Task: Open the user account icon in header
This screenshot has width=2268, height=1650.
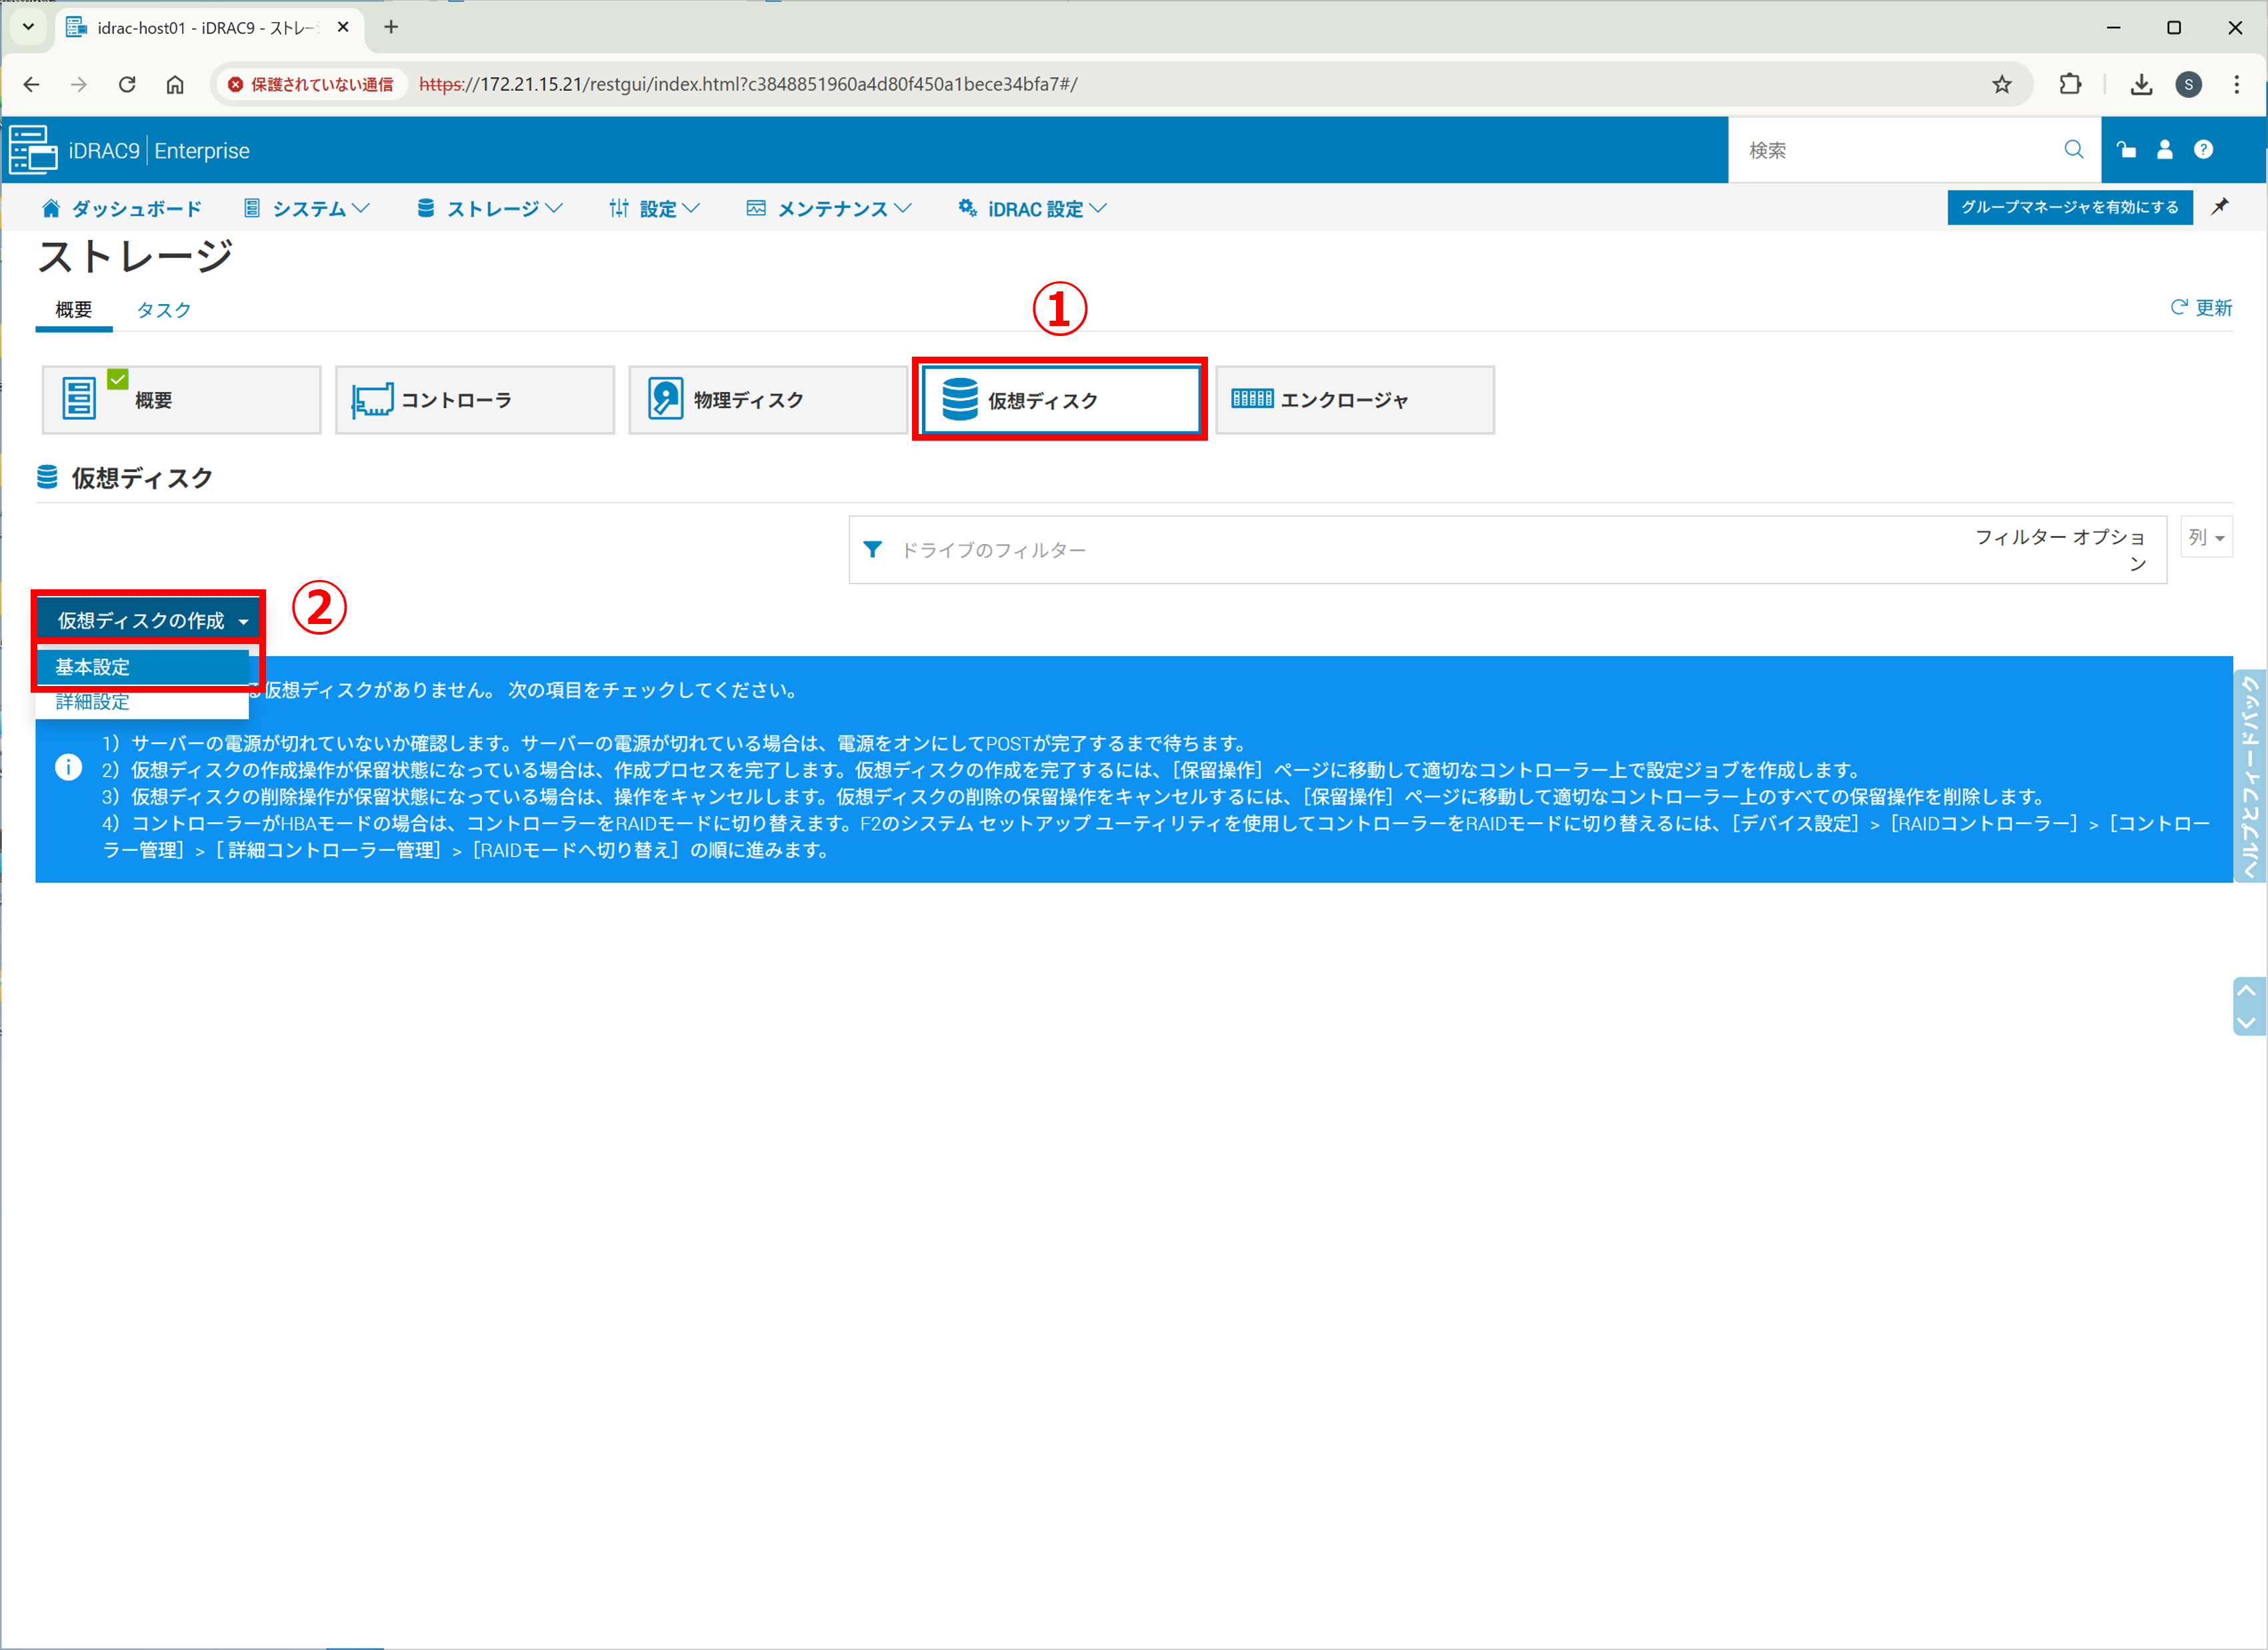Action: (x=2165, y=150)
